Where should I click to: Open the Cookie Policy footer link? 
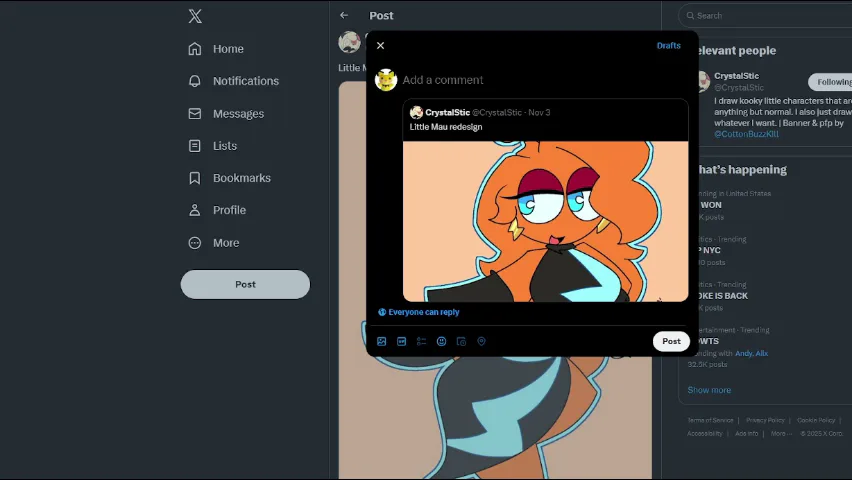(x=816, y=420)
